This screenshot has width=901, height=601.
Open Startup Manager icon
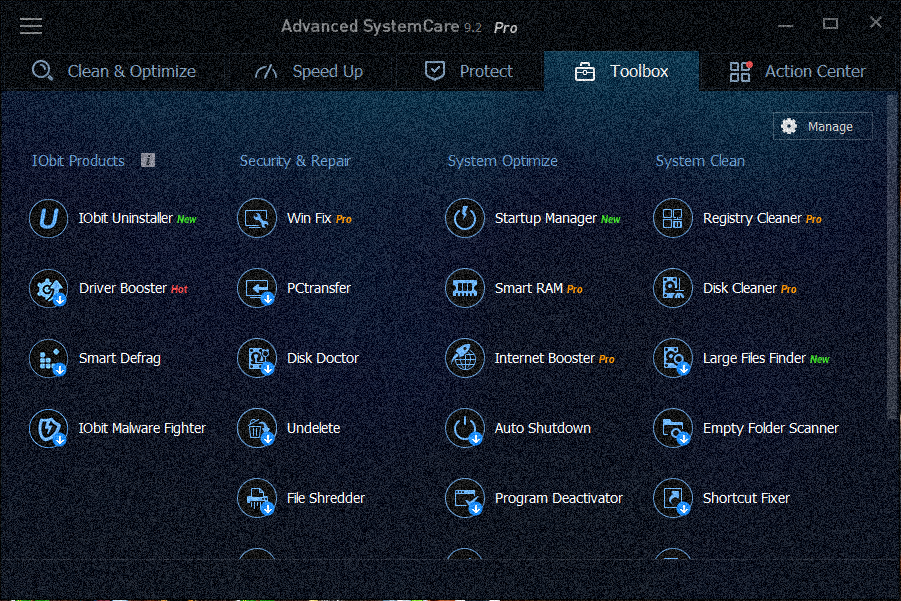coord(465,218)
